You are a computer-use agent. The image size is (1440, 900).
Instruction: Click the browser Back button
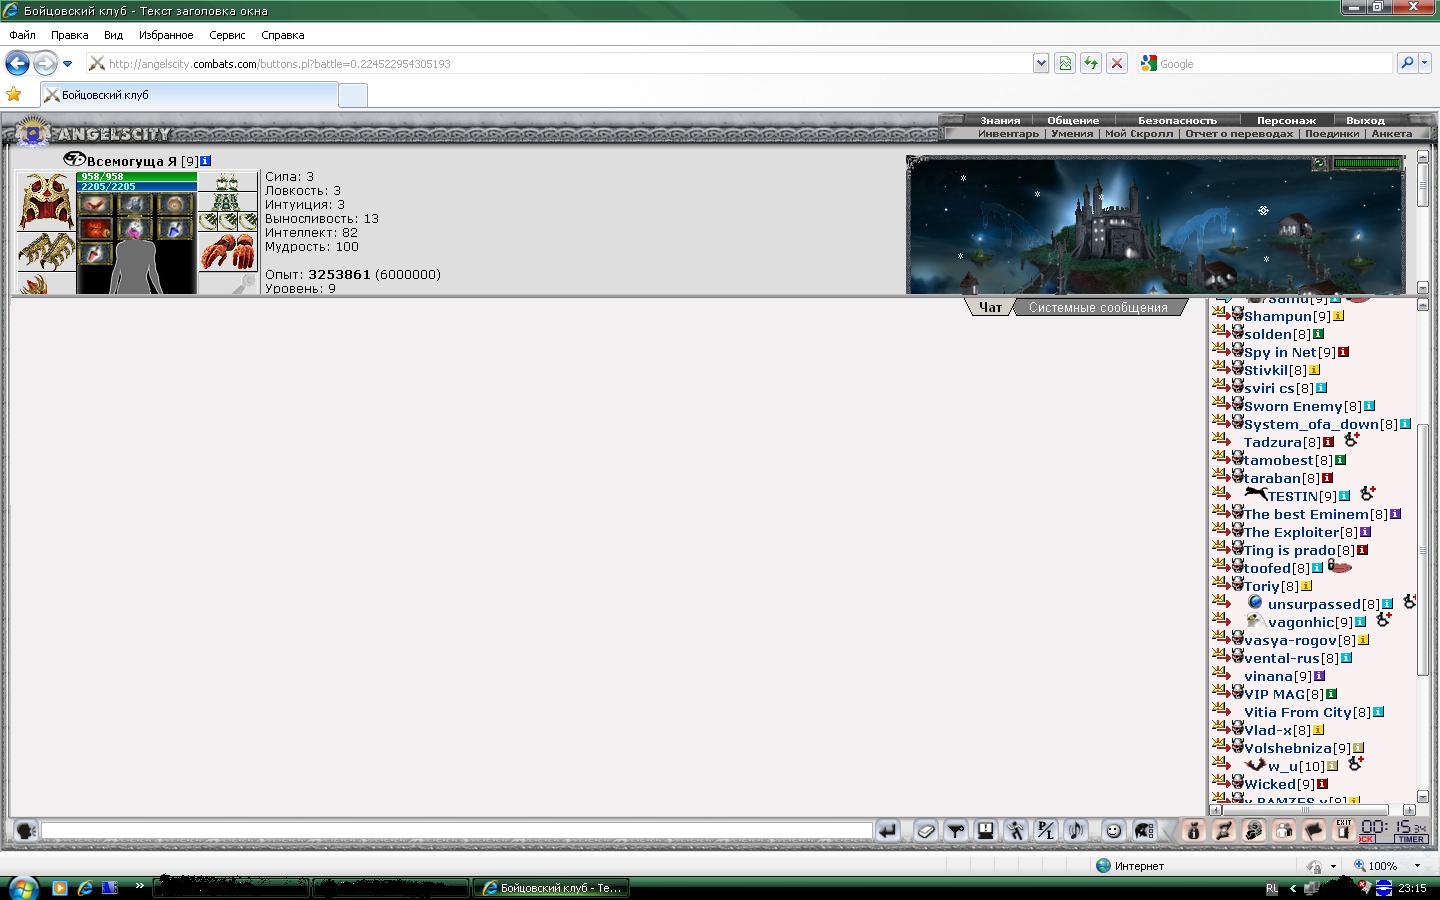pos(17,63)
